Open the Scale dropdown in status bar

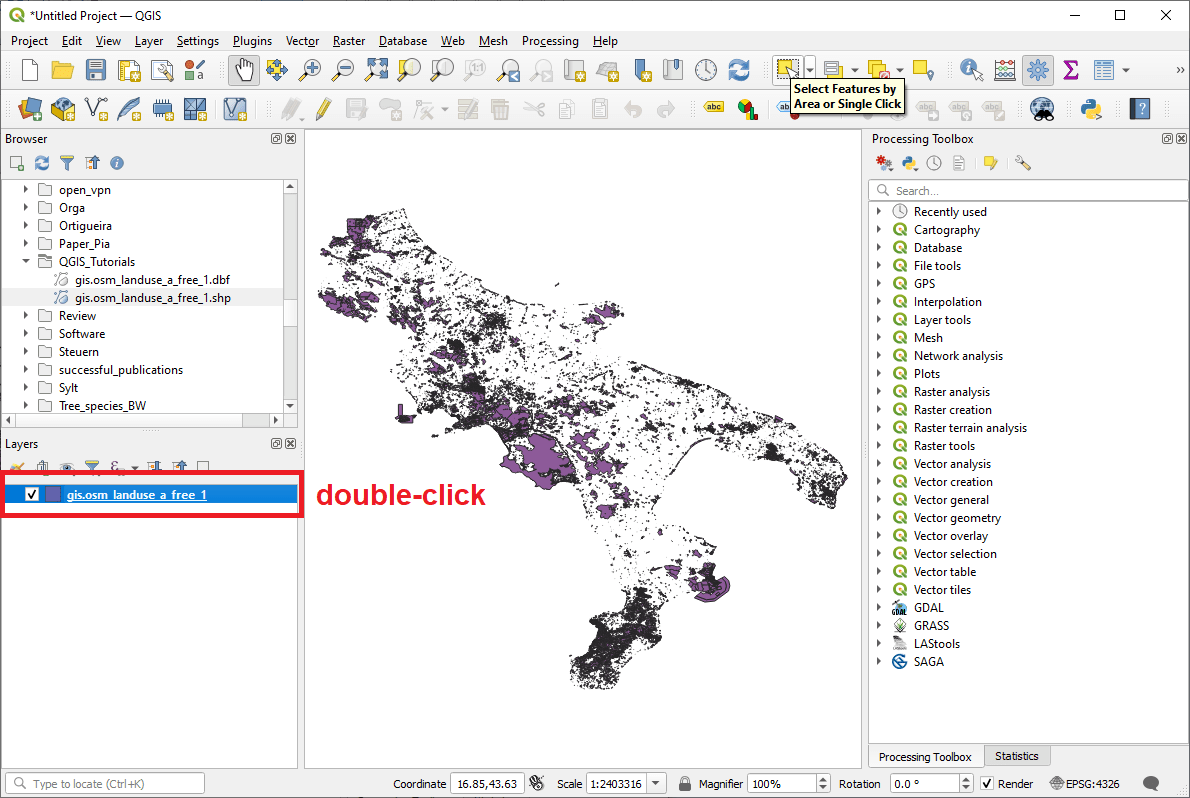[x=656, y=784]
